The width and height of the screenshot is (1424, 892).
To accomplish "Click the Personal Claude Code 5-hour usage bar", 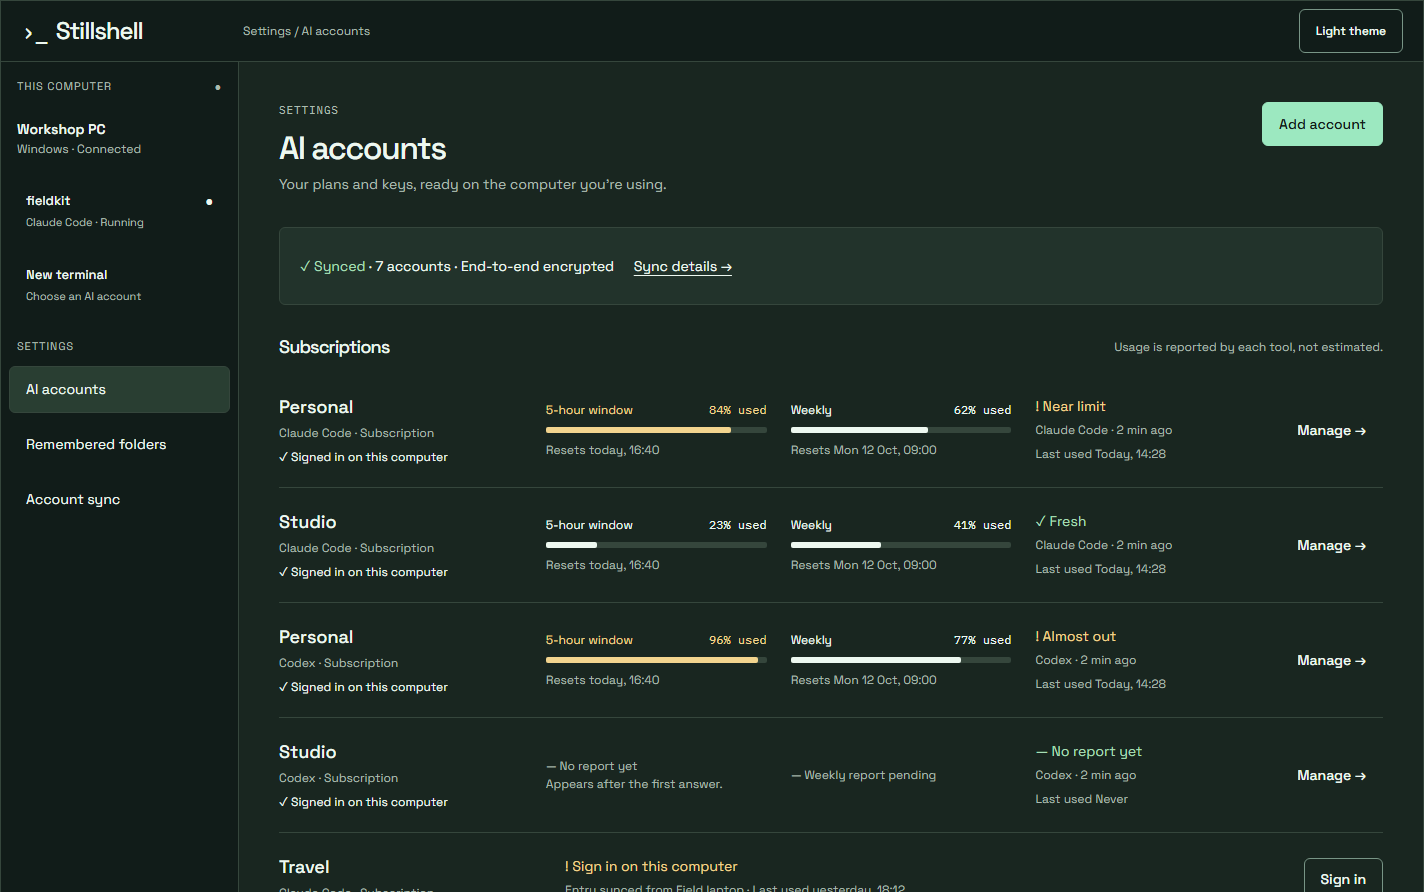I will 656,430.
